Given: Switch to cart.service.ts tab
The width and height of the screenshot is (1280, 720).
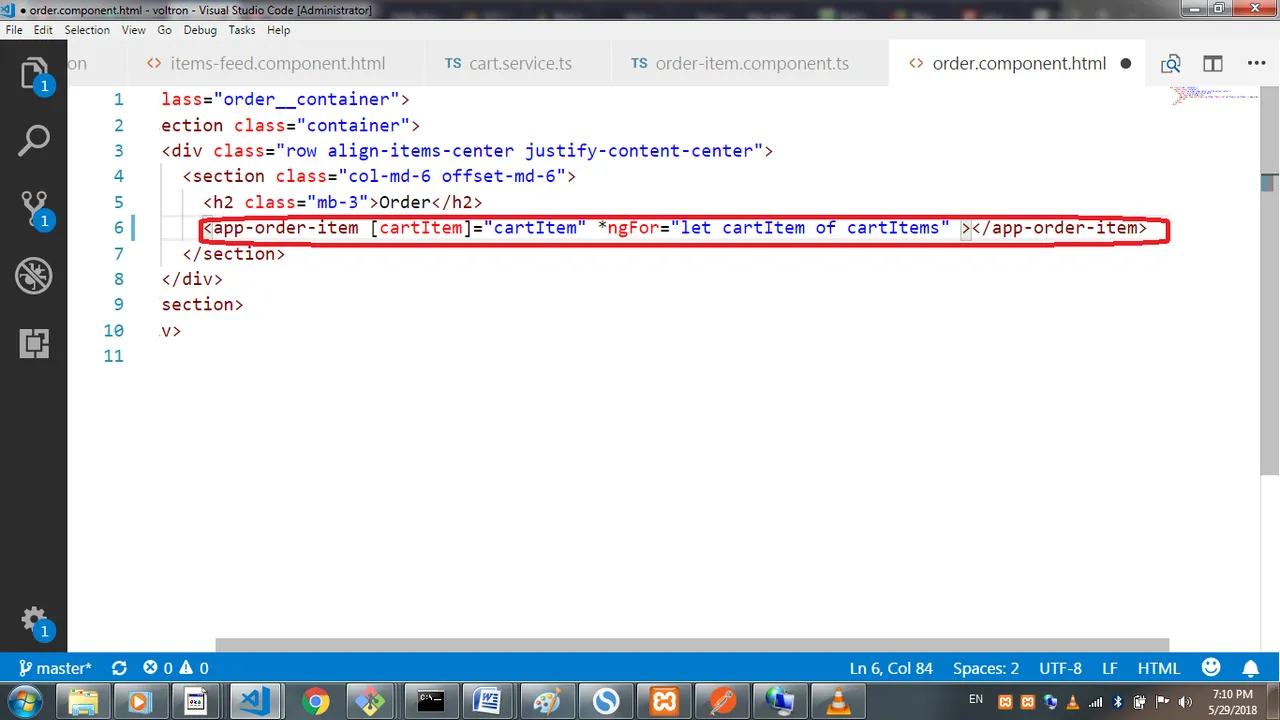Looking at the screenshot, I should 519,63.
